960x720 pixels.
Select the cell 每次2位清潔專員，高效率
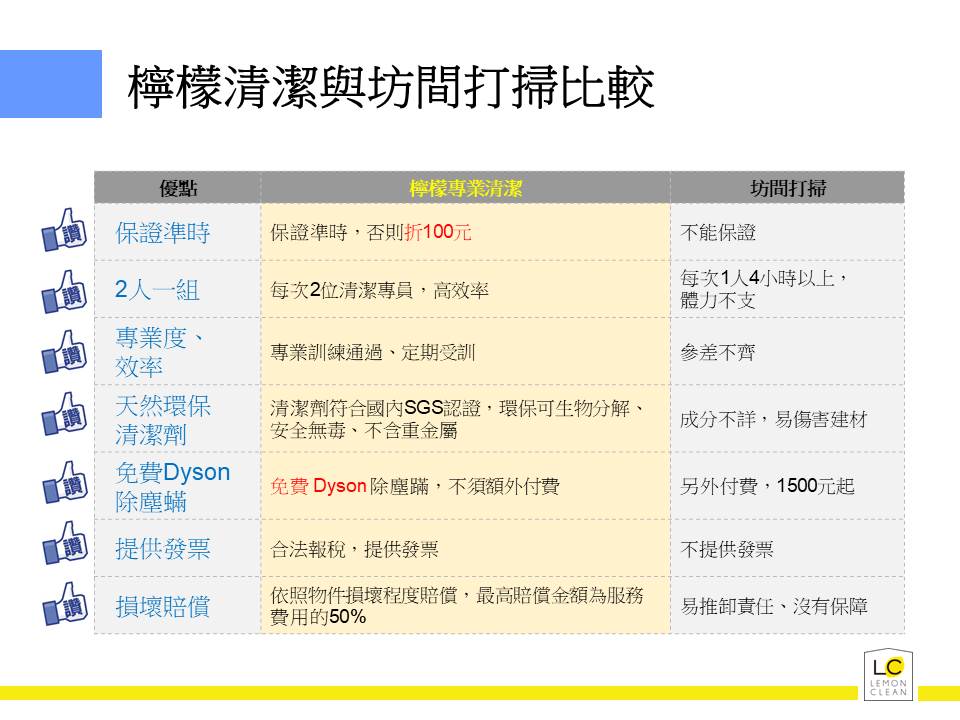point(380,291)
